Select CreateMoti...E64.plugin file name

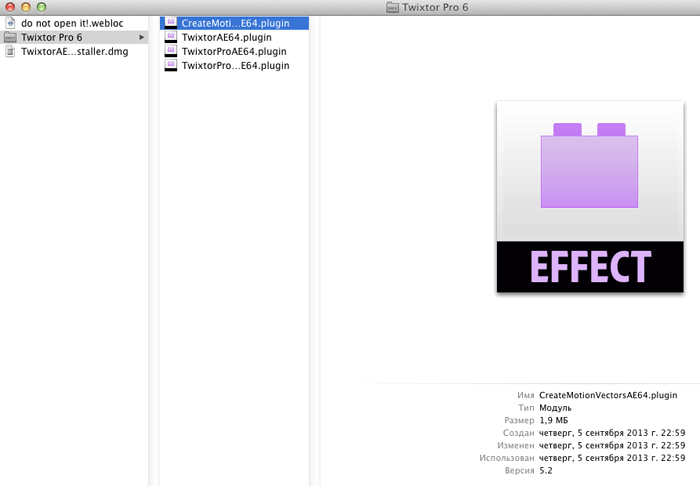click(x=236, y=23)
